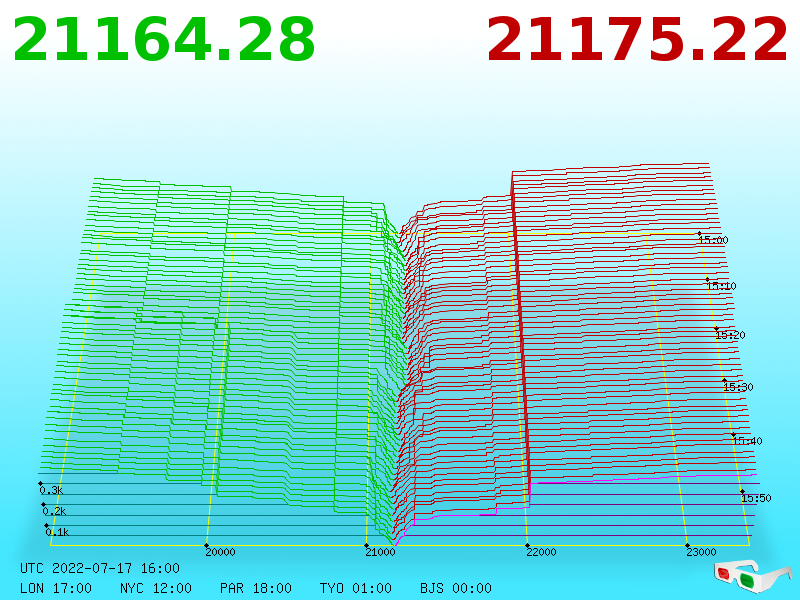This screenshot has height=600, width=800.
Task: Click the 15:50 time axis marker
Action: point(756,498)
